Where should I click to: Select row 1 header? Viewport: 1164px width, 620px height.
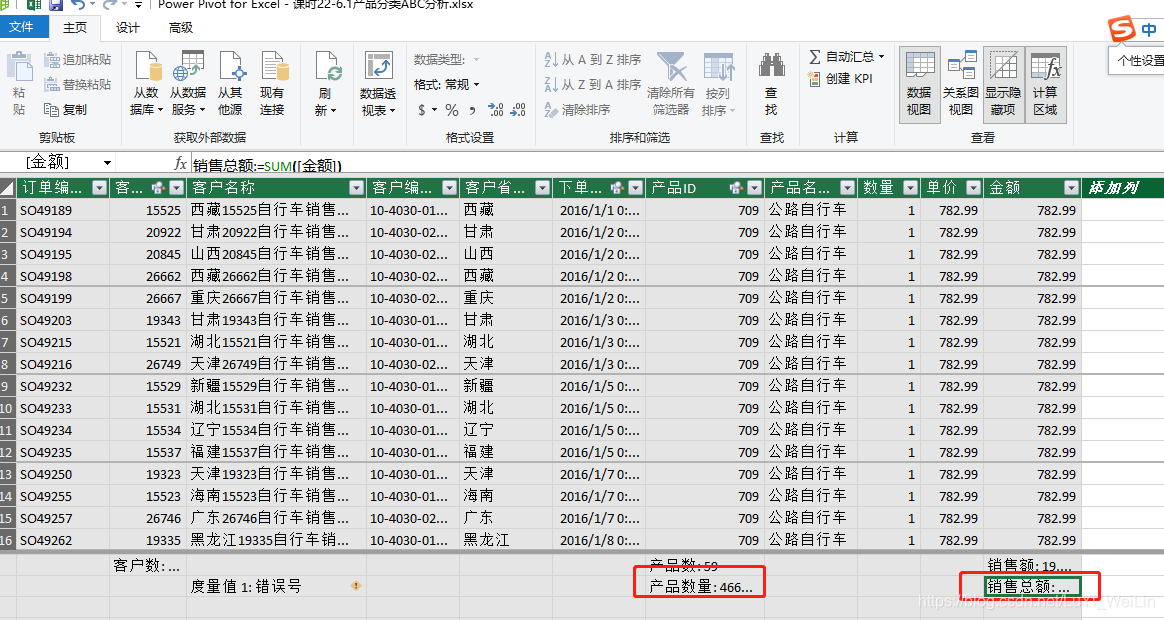tap(7, 210)
